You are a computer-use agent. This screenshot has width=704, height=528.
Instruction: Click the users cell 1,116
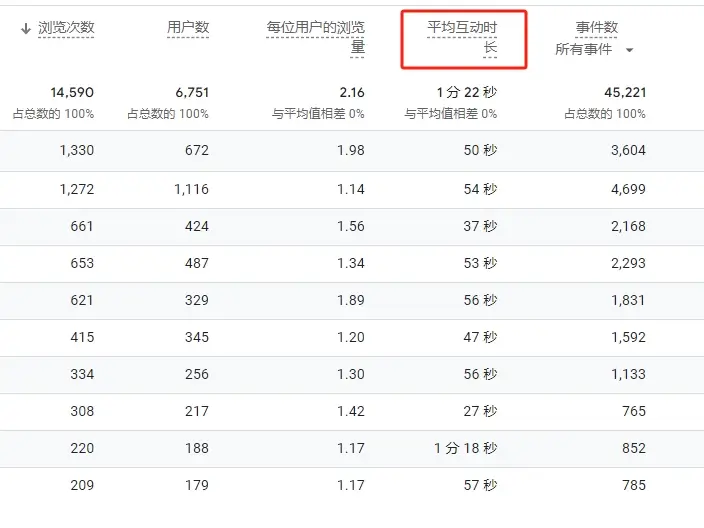(192, 189)
